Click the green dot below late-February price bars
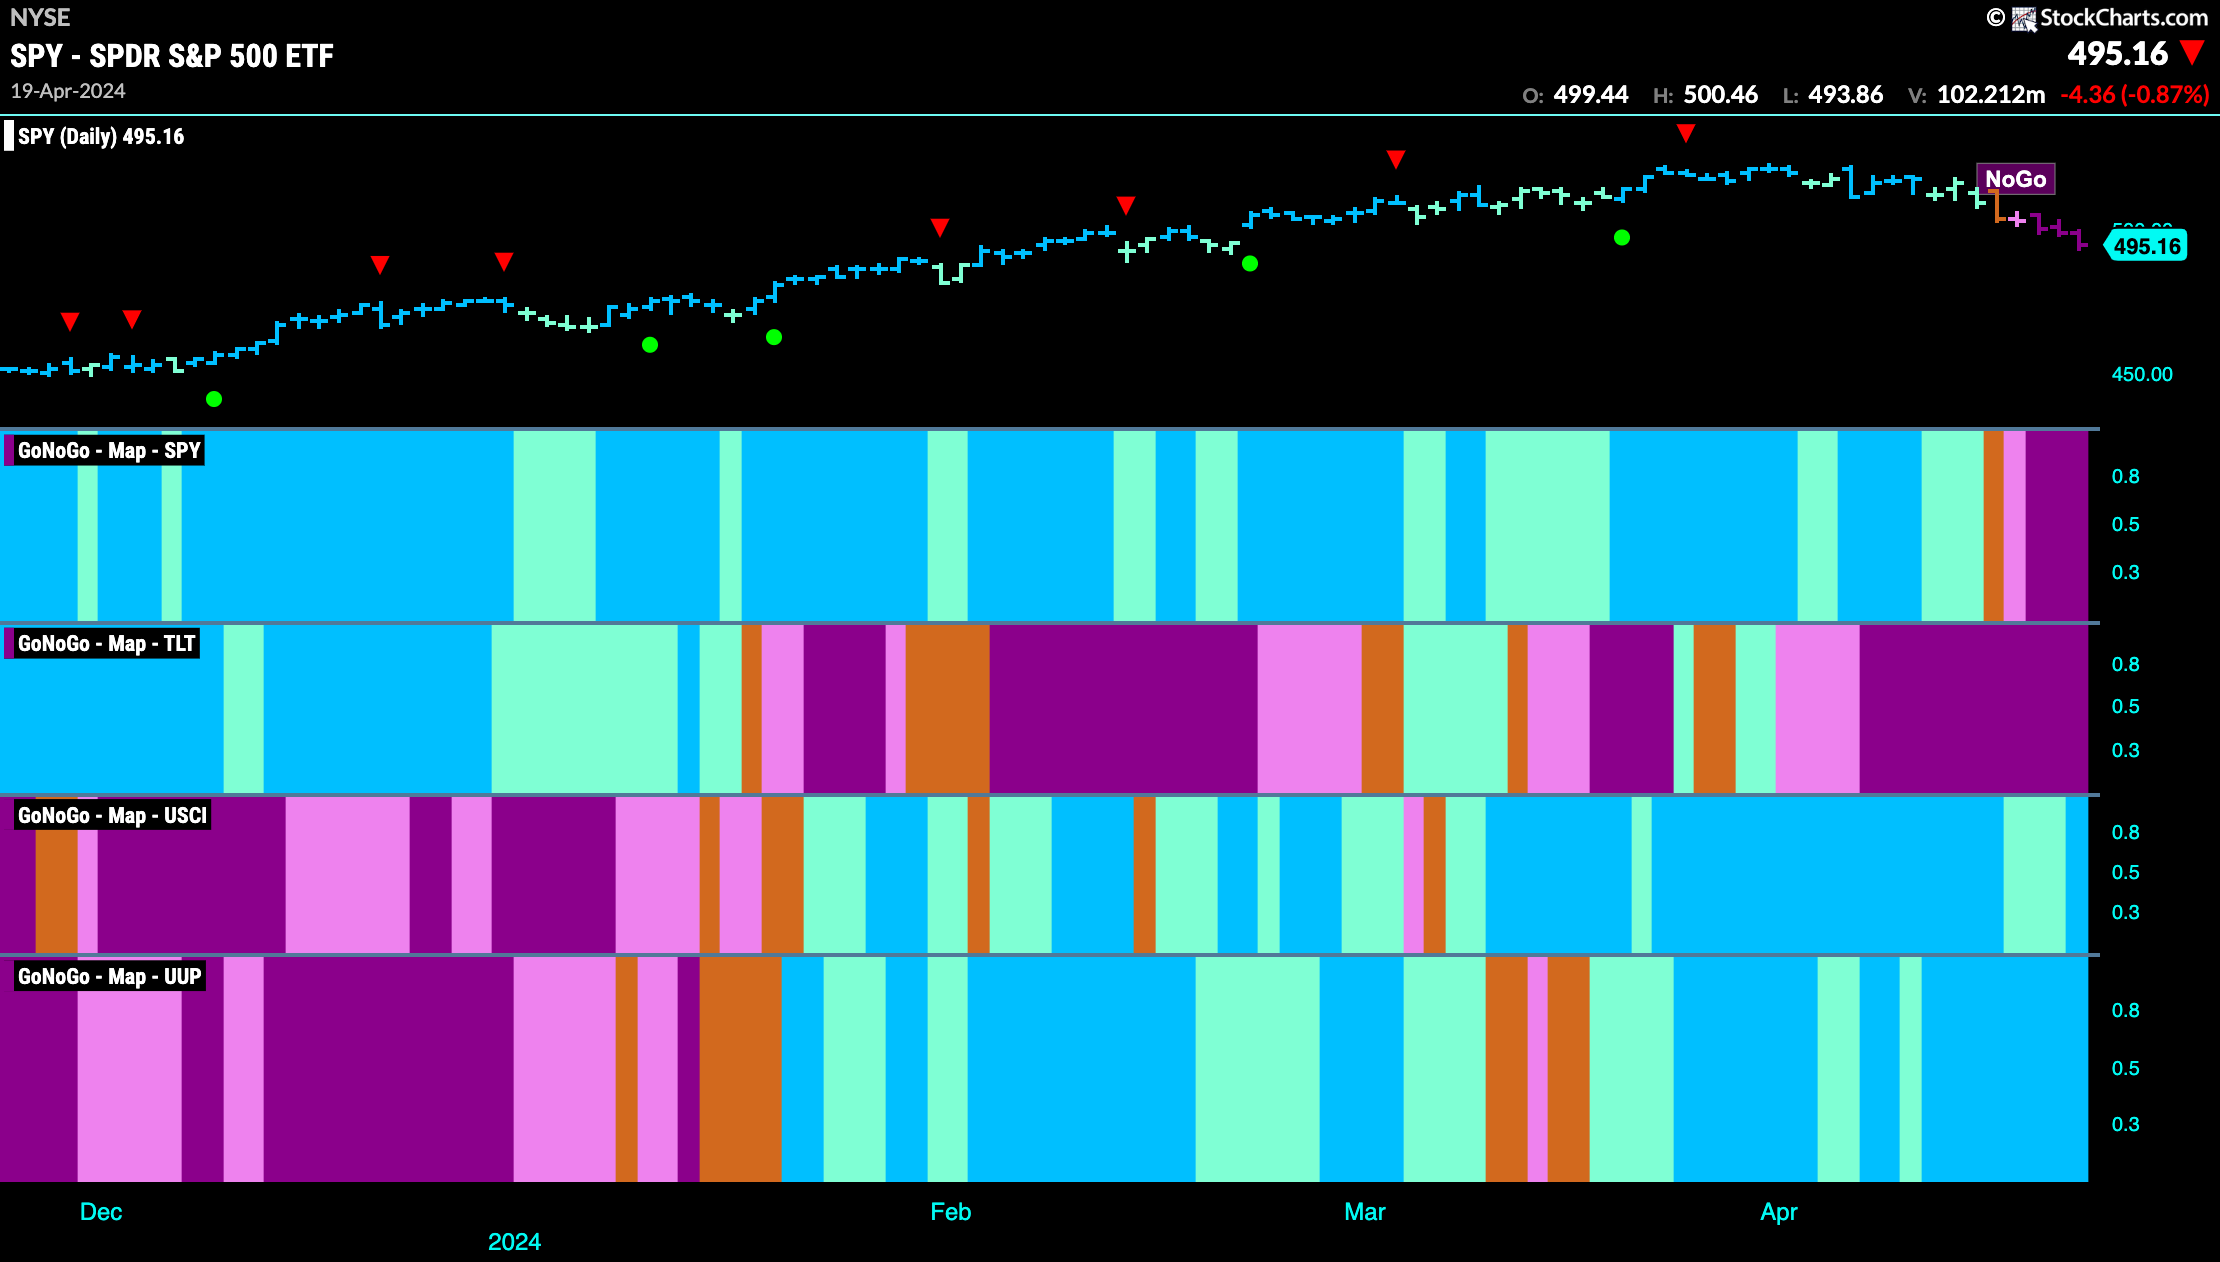The height and width of the screenshot is (1262, 2220). pyautogui.click(x=1250, y=264)
